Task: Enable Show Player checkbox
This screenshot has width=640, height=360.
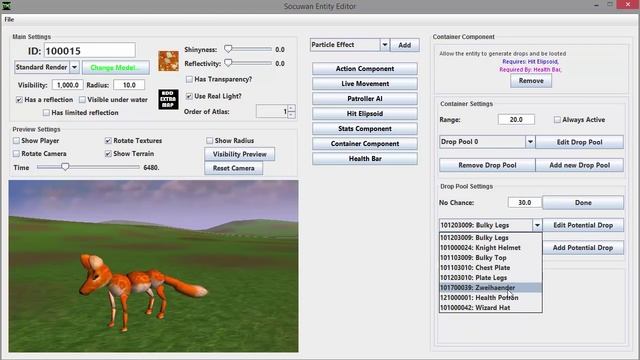Action: click(16, 141)
